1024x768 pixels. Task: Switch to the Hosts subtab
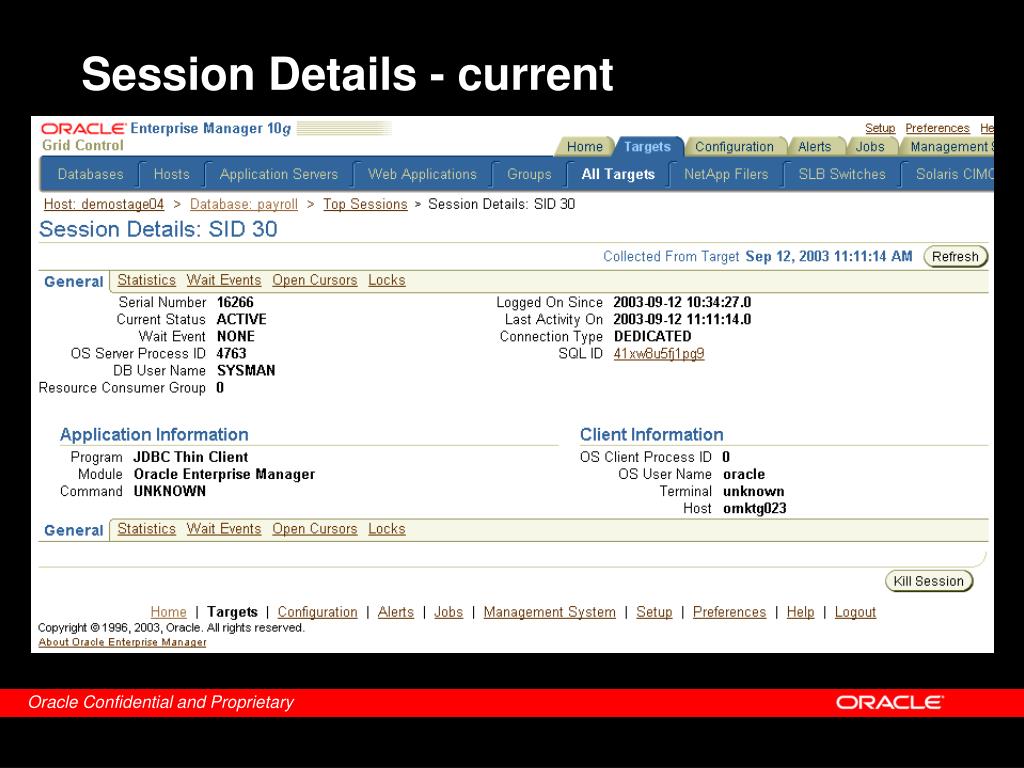[x=171, y=174]
